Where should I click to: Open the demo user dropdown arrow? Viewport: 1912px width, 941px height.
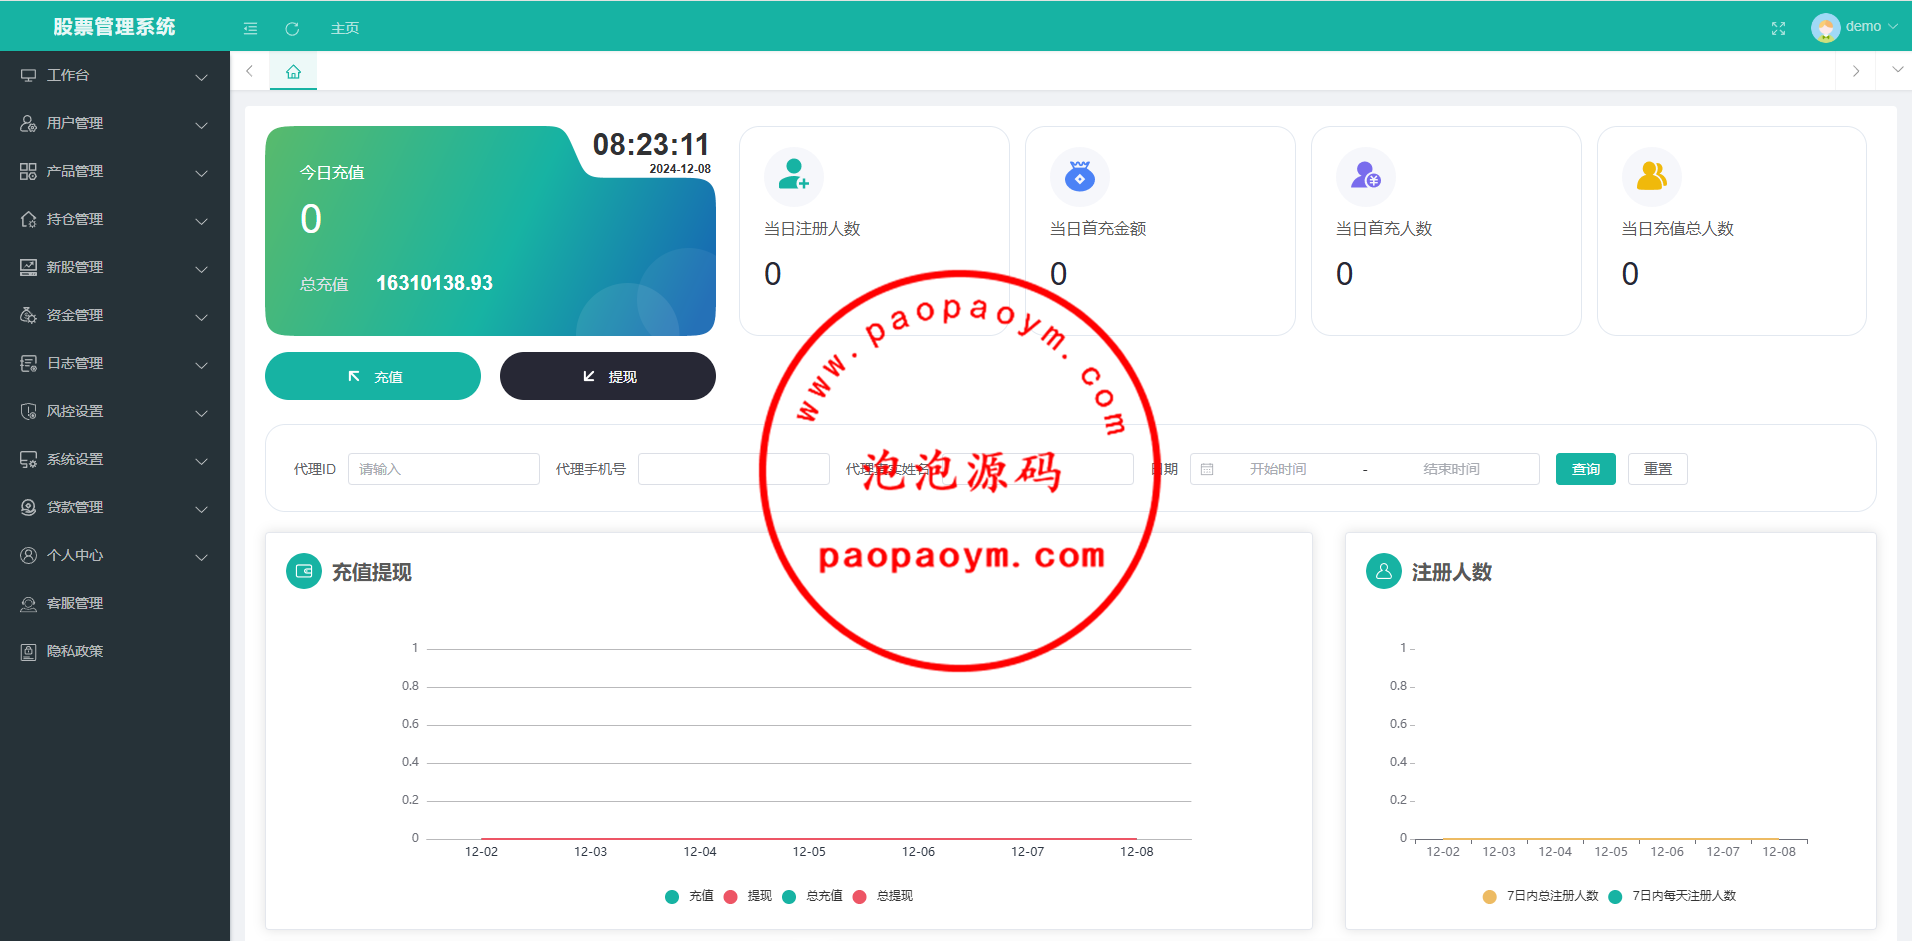(1892, 27)
